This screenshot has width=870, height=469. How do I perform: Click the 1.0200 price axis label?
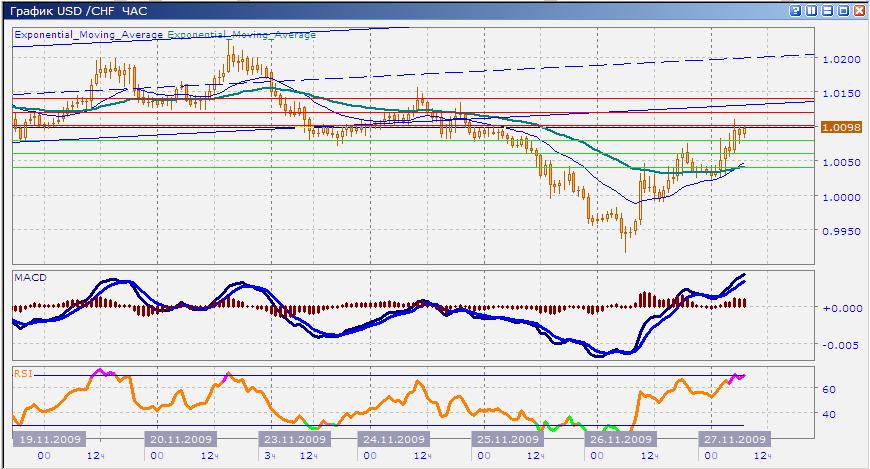(839, 60)
